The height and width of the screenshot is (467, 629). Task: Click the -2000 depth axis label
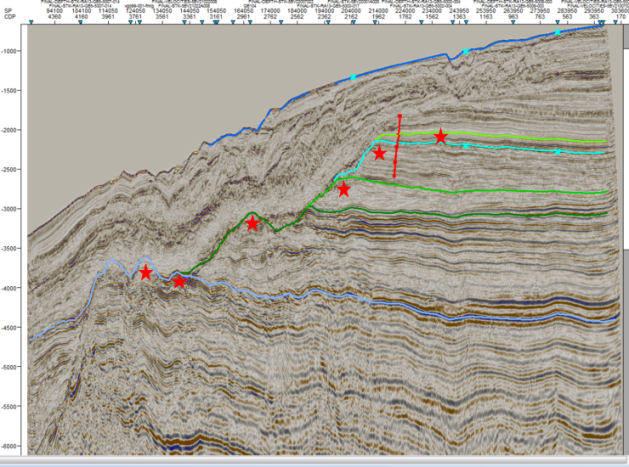click(x=14, y=131)
